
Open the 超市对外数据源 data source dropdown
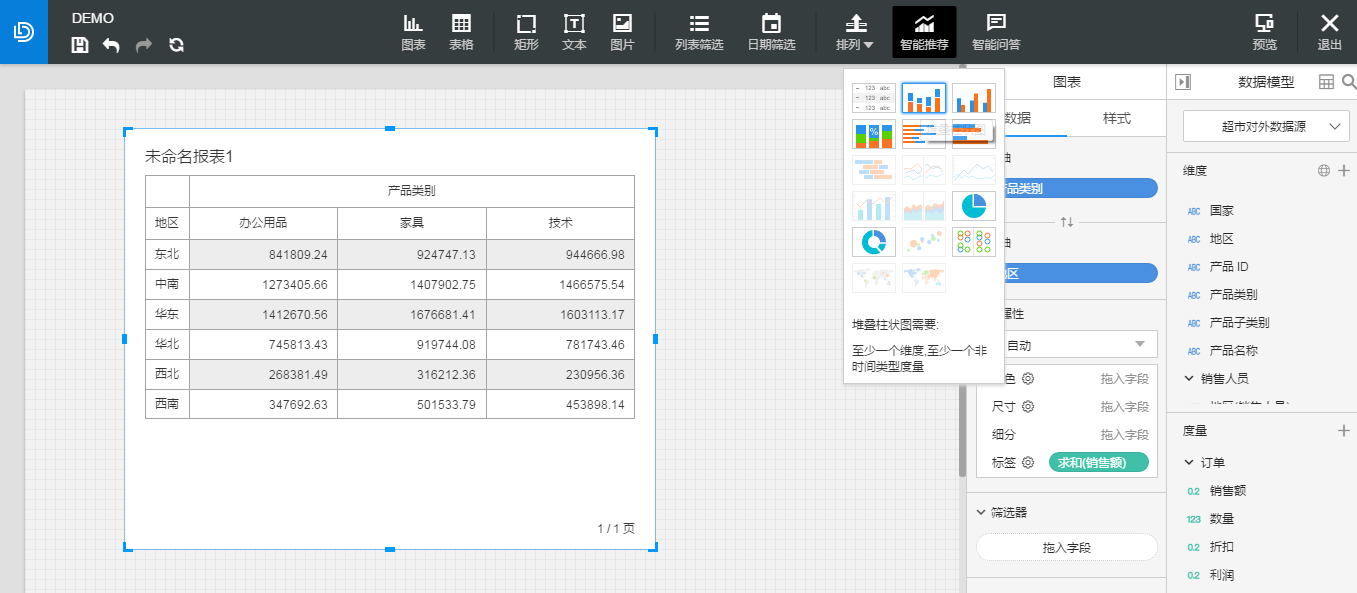(1266, 126)
